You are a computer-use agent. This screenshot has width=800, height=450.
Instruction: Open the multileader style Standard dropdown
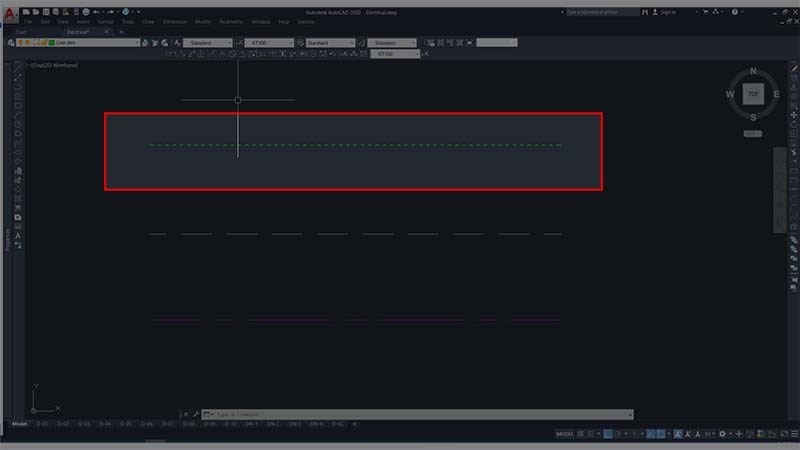(392, 43)
